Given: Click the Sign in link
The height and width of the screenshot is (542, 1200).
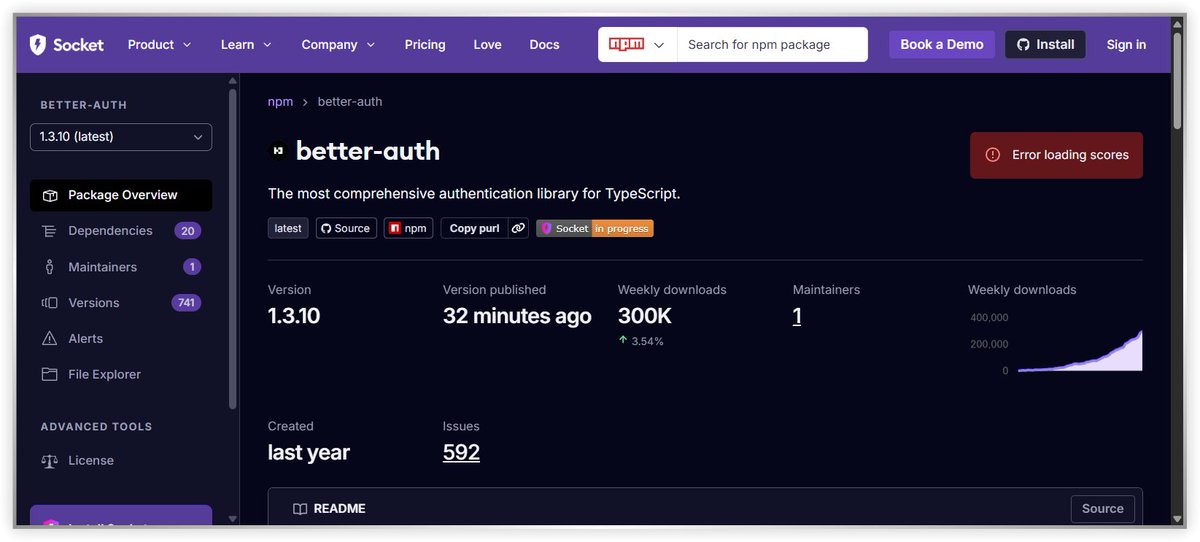Looking at the screenshot, I should [1126, 44].
